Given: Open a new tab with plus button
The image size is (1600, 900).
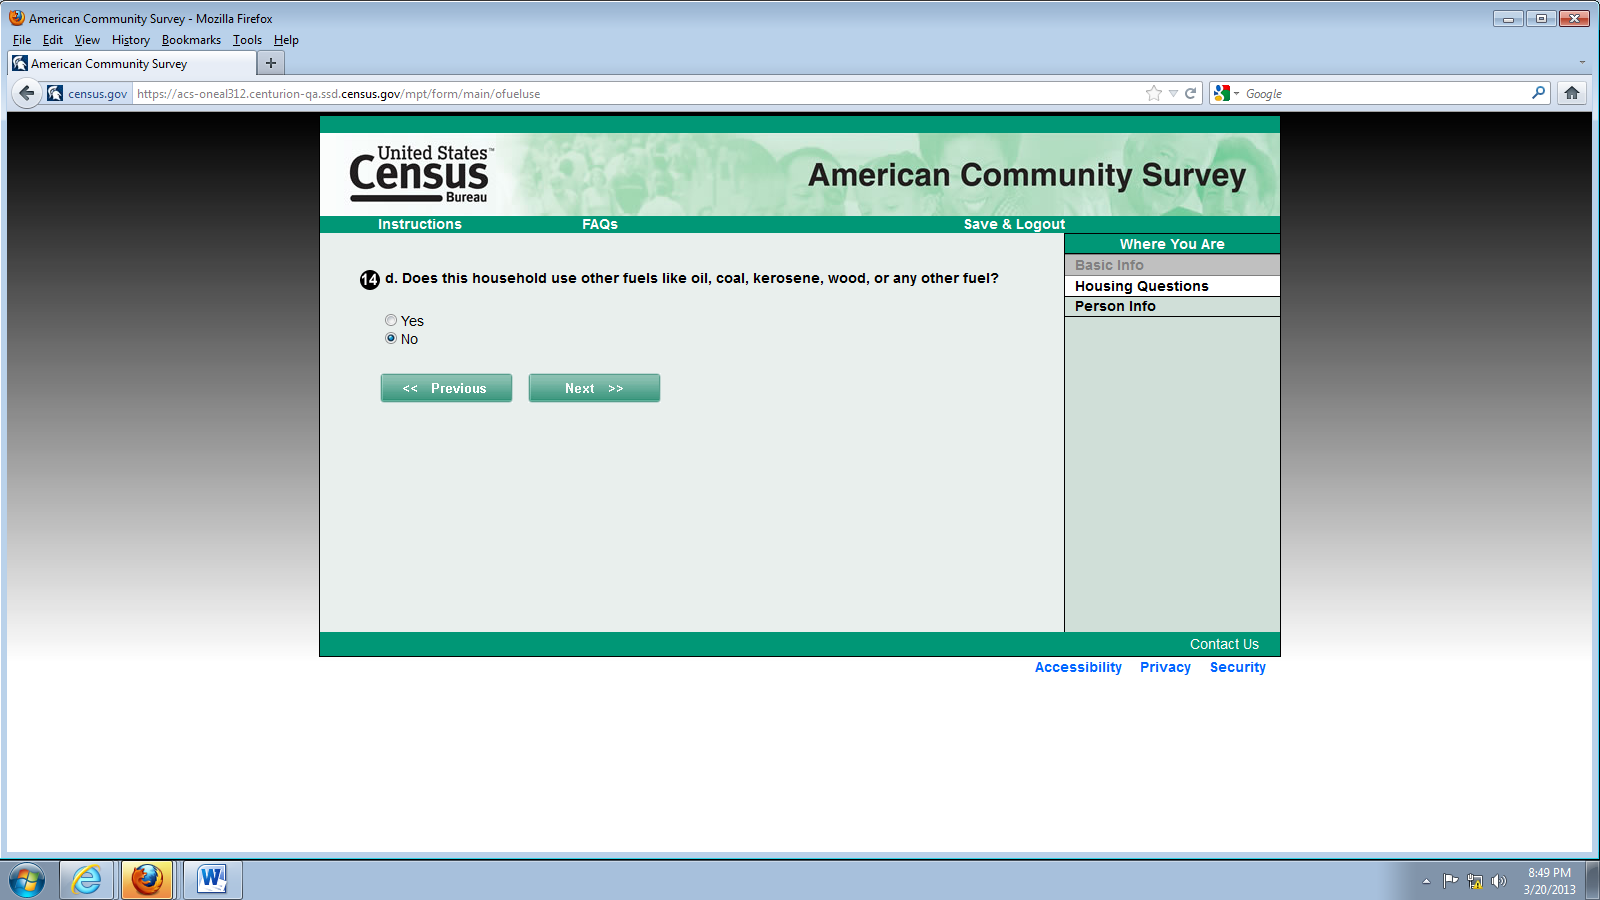Looking at the screenshot, I should point(270,63).
